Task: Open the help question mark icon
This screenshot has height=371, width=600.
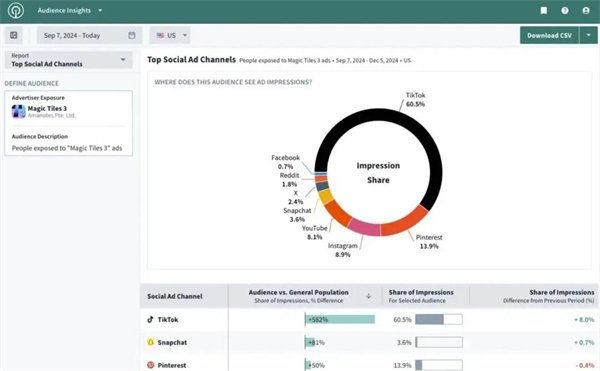Action: [565, 11]
